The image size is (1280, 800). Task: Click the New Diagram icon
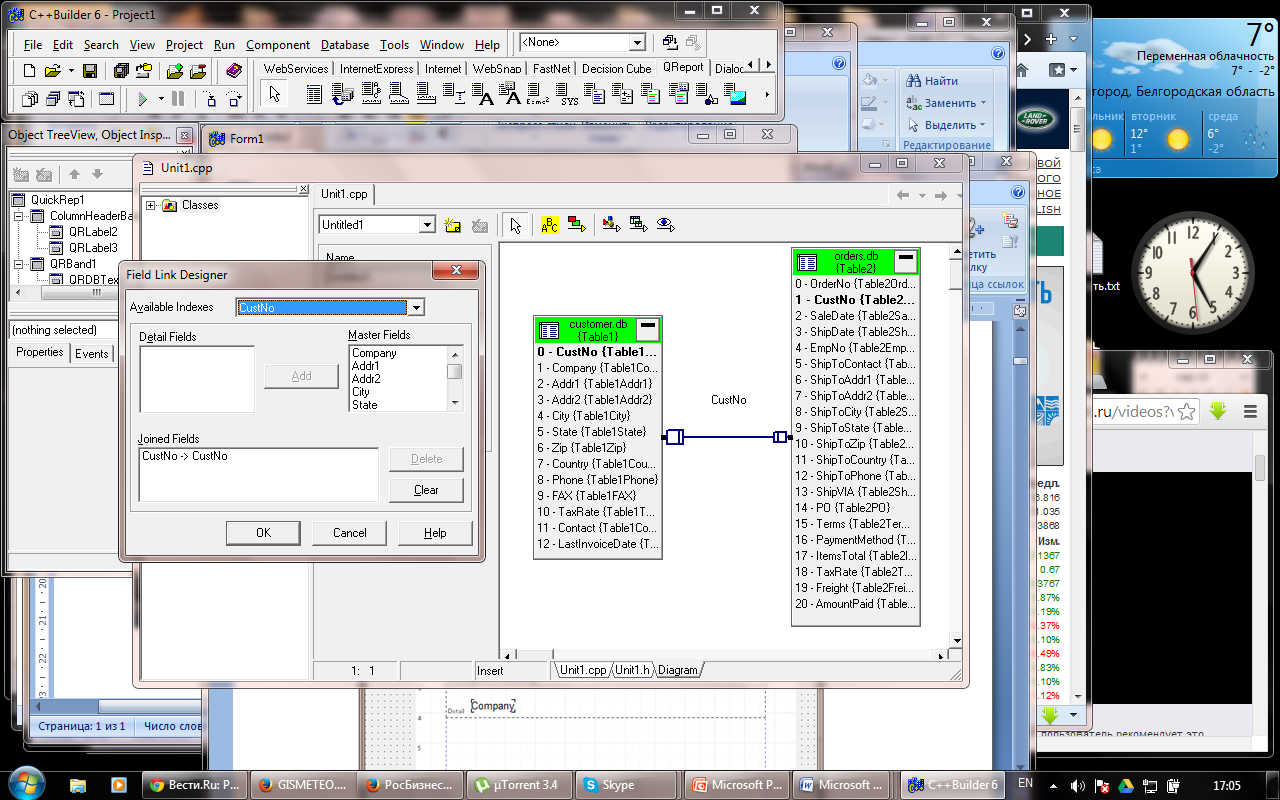coord(453,225)
